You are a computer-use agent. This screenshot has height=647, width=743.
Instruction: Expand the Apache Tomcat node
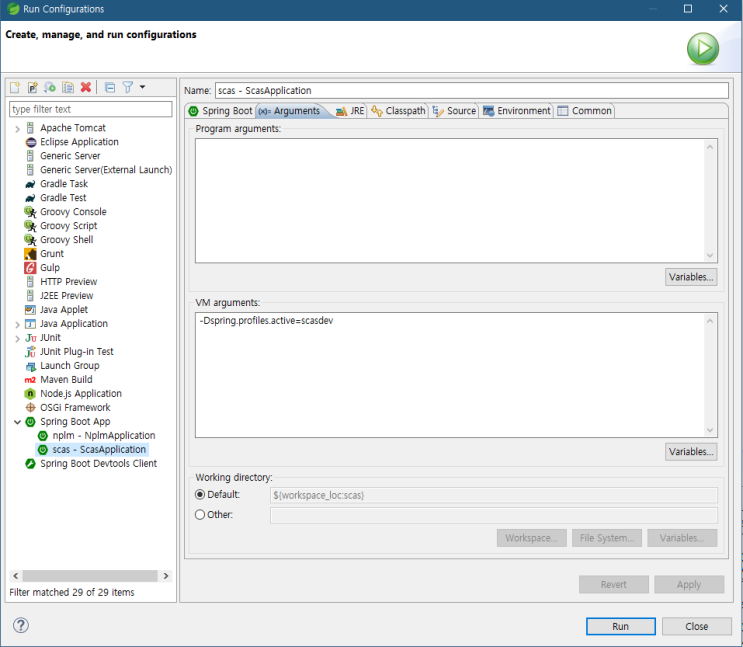[17, 128]
